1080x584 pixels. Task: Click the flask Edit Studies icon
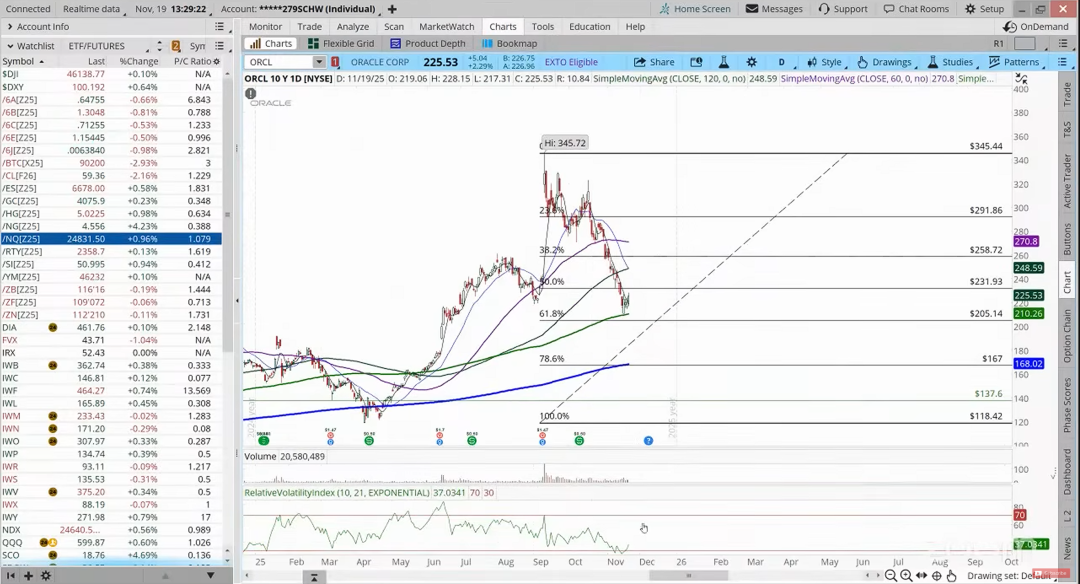pos(723,62)
